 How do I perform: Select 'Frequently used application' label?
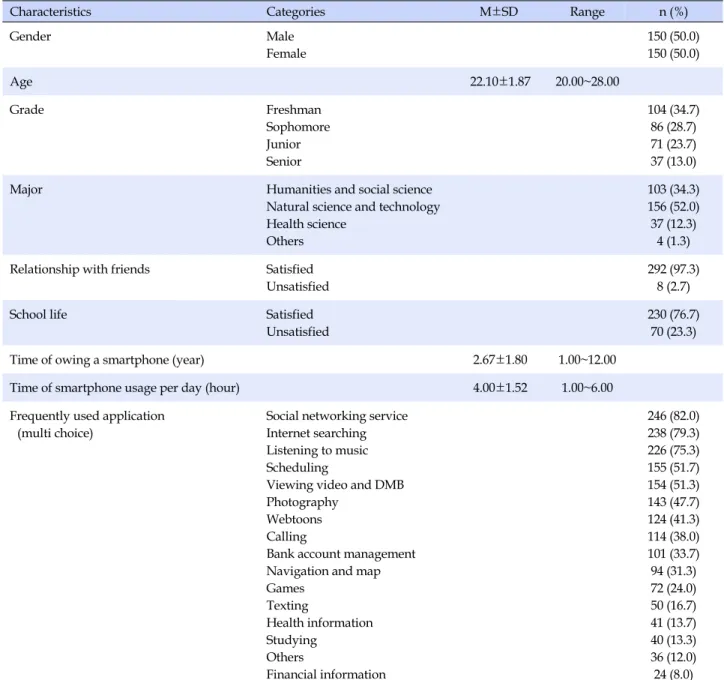[x=87, y=416]
